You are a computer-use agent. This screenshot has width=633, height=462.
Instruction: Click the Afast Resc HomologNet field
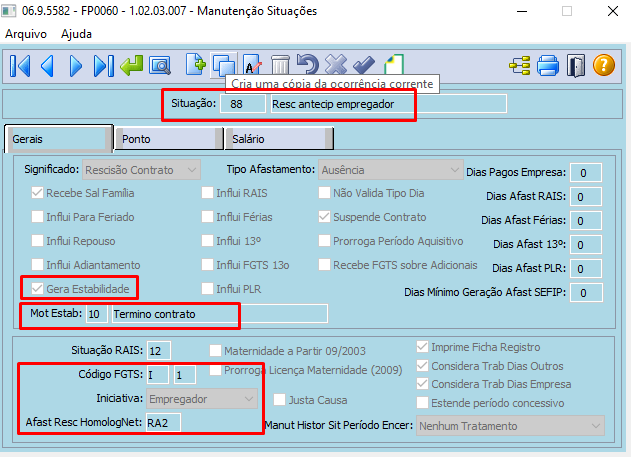[x=163, y=422]
